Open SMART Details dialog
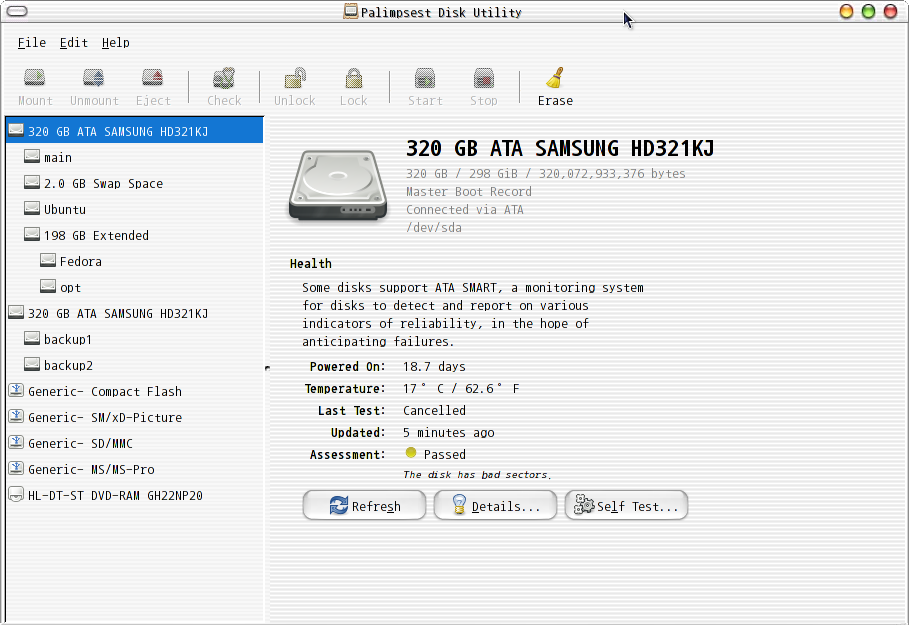The image size is (909, 625). (495, 506)
